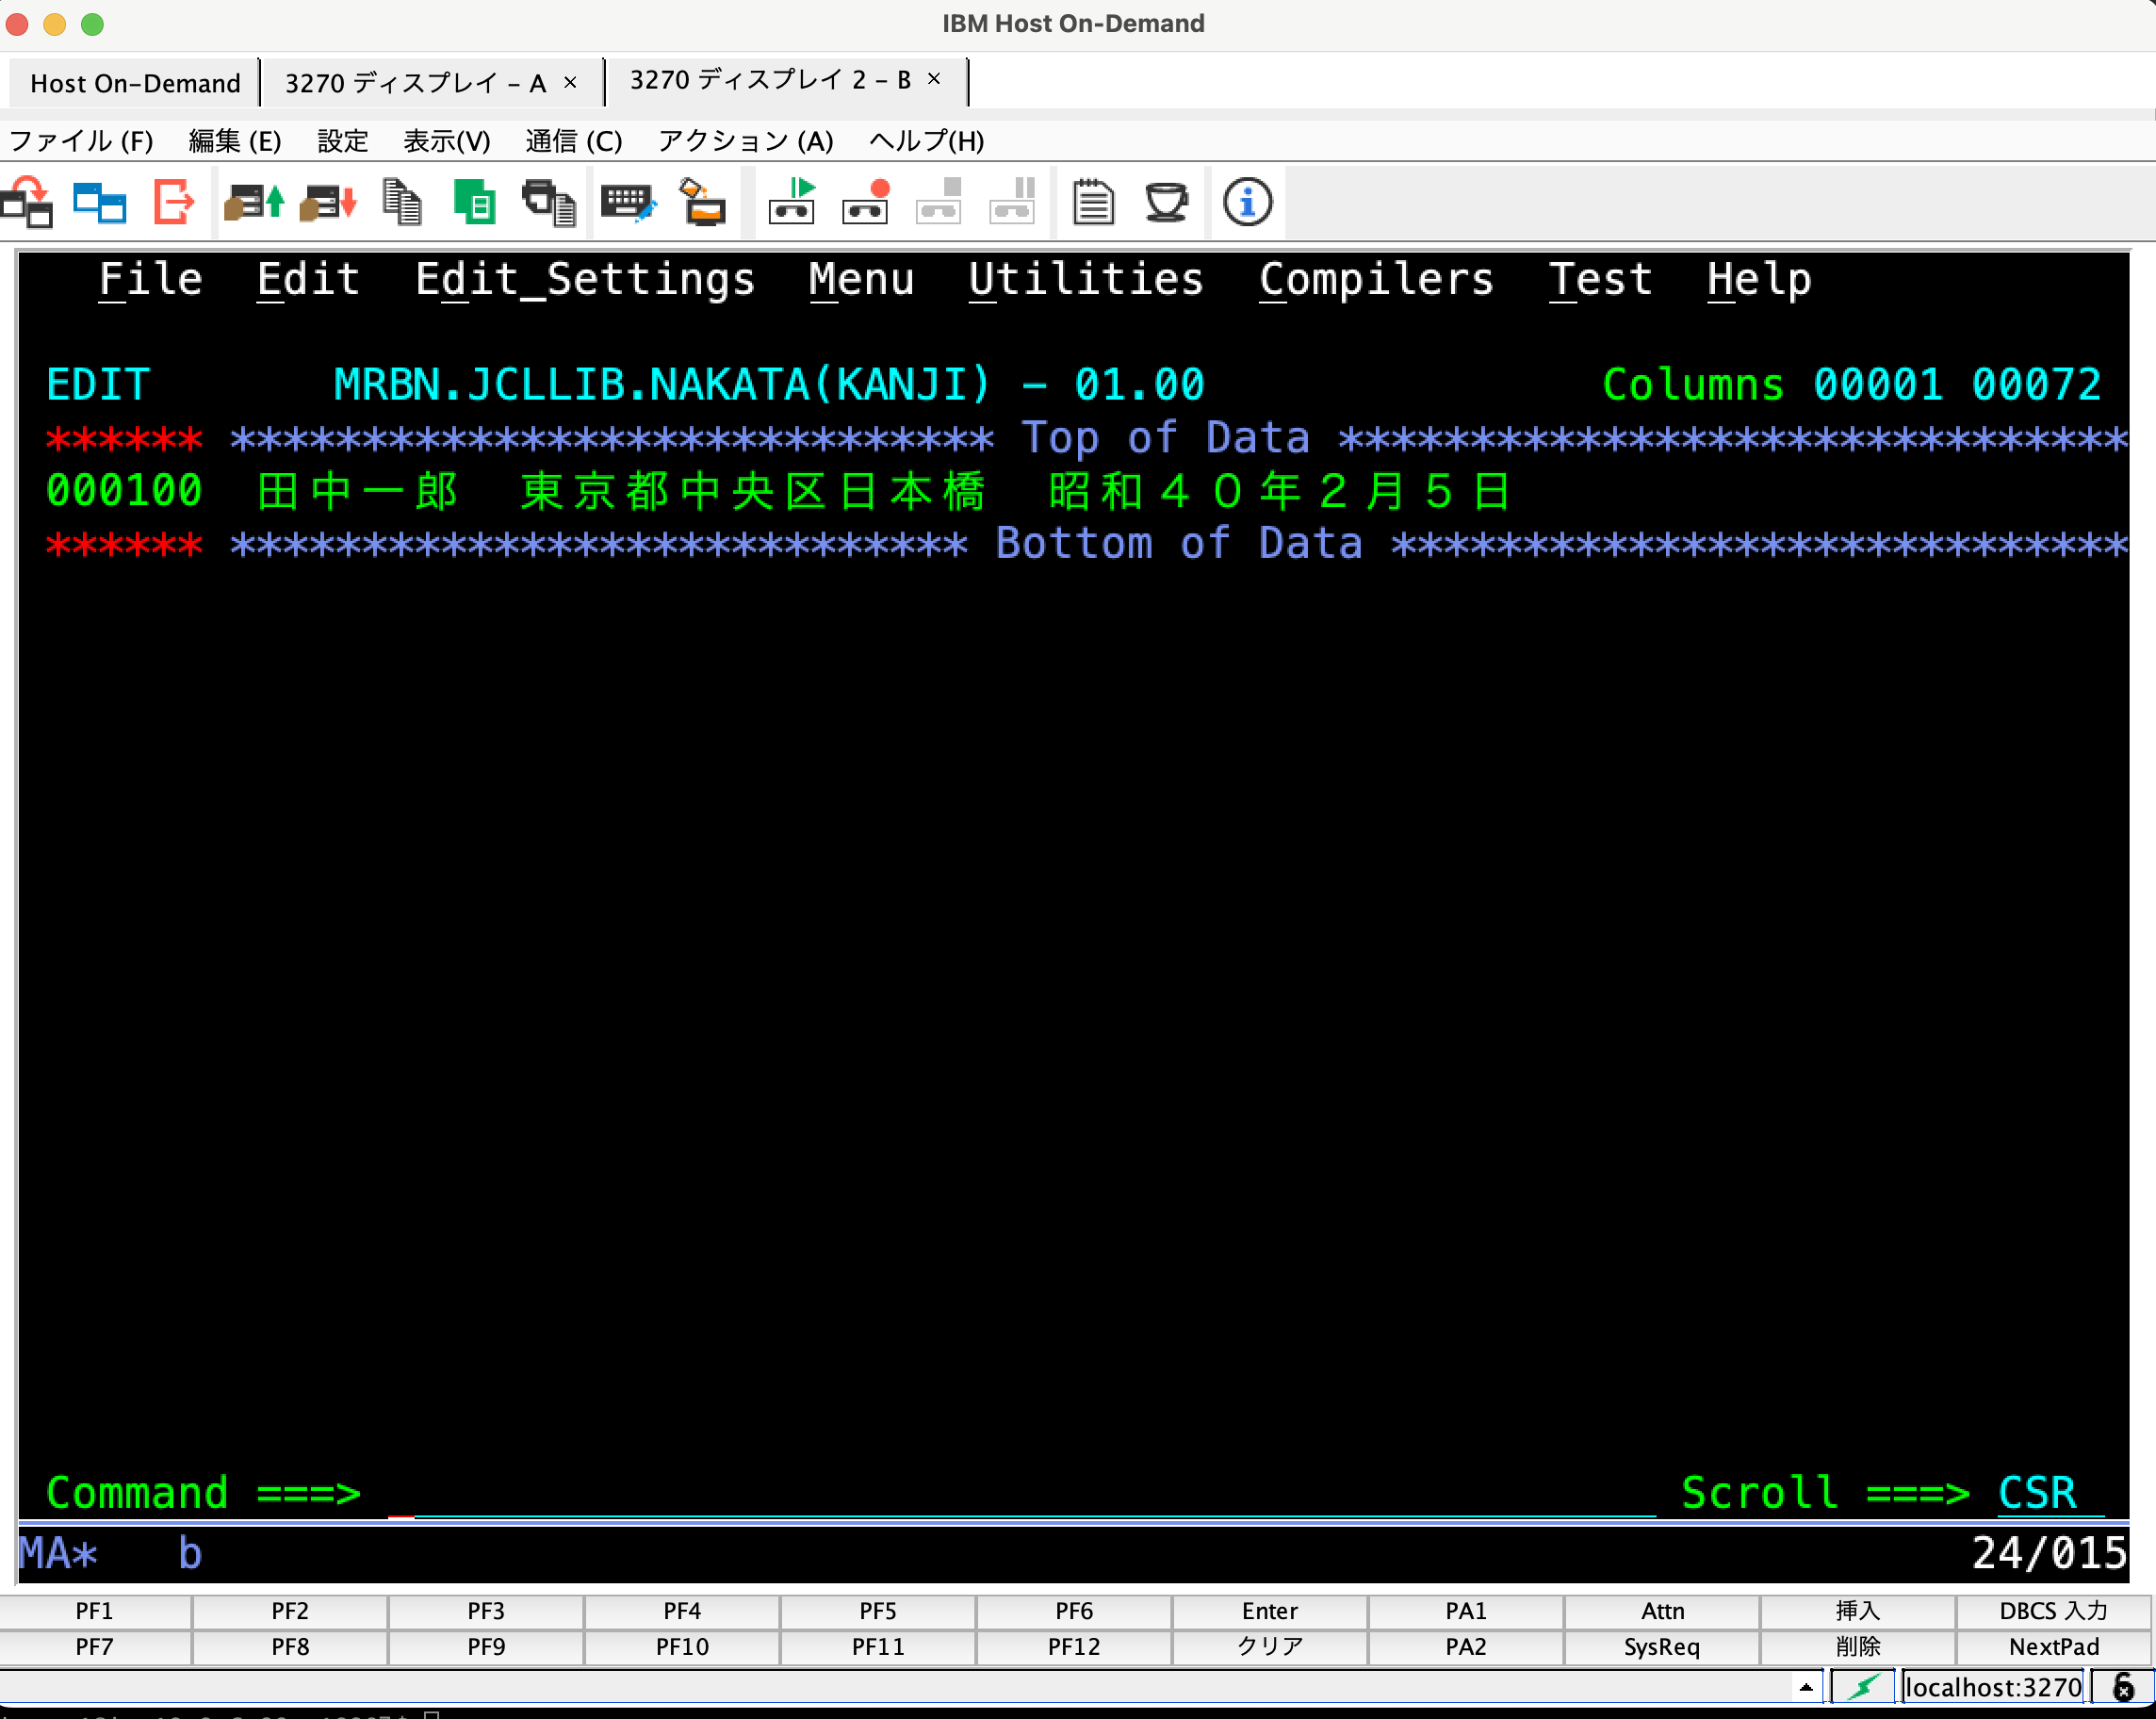Open the アクション (A) menu
The image size is (2156, 1719).
click(x=745, y=141)
